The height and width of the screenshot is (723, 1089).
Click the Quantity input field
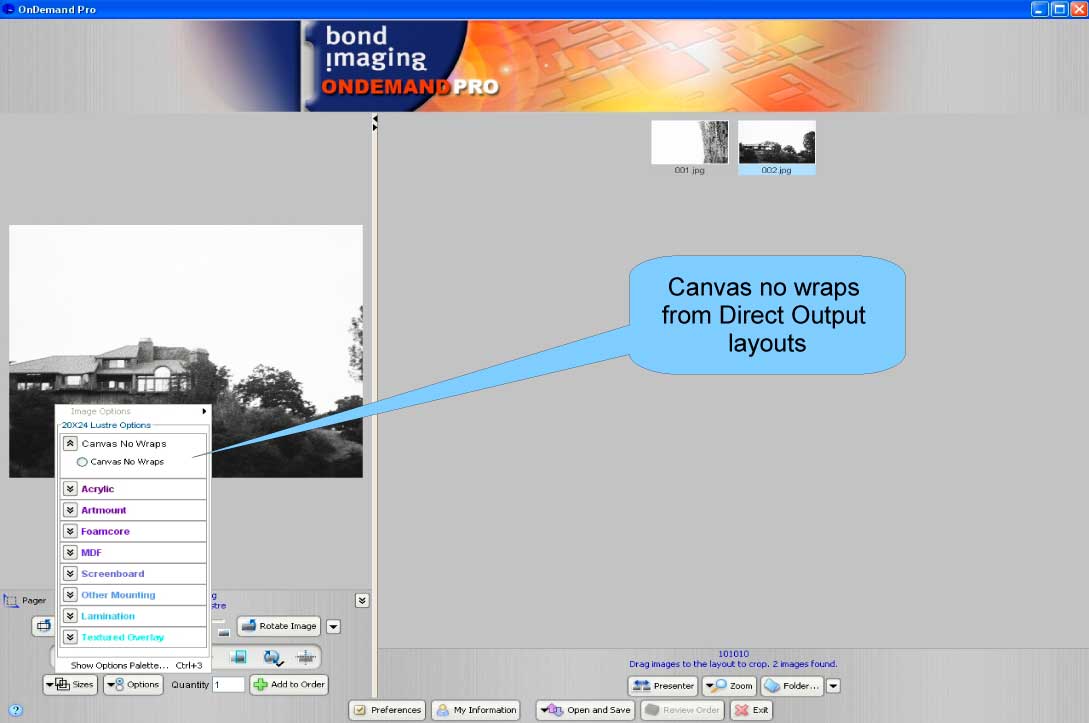(228, 685)
